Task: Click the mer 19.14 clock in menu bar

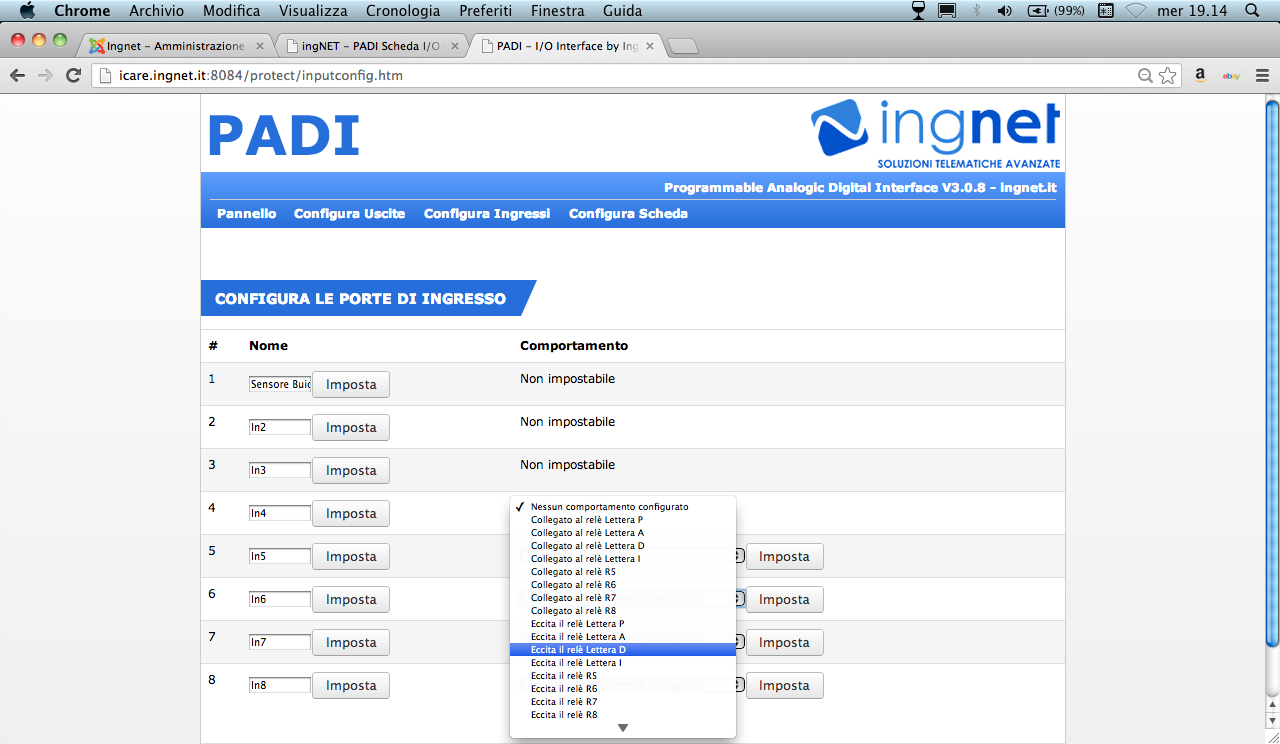Action: 1193,11
